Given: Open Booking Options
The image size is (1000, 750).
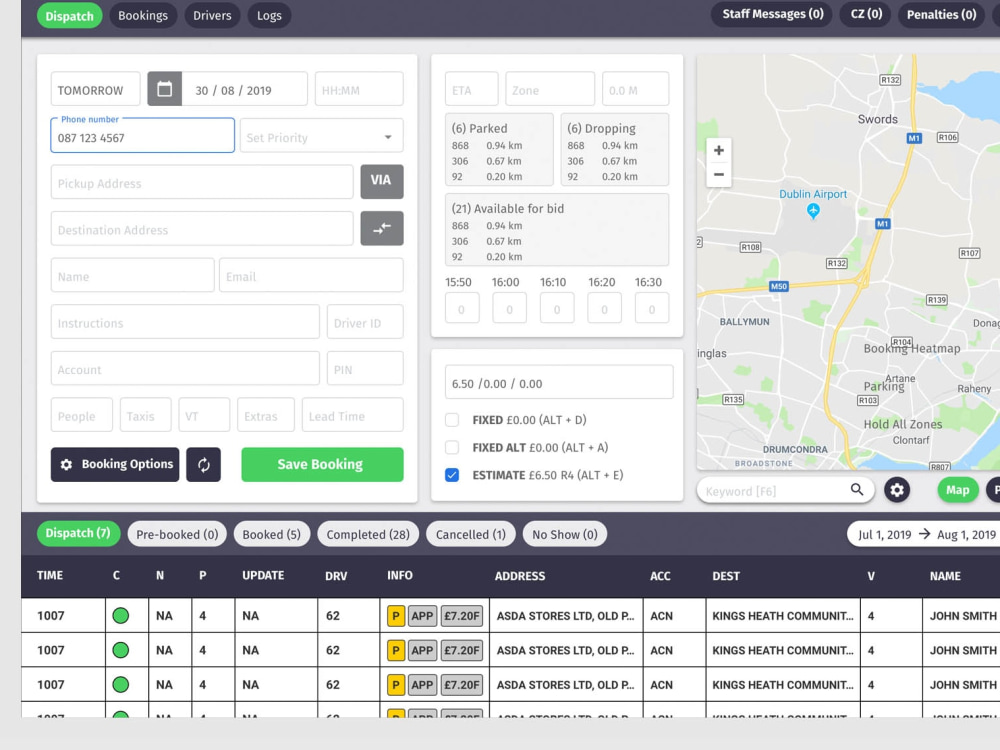Looking at the screenshot, I should [115, 464].
